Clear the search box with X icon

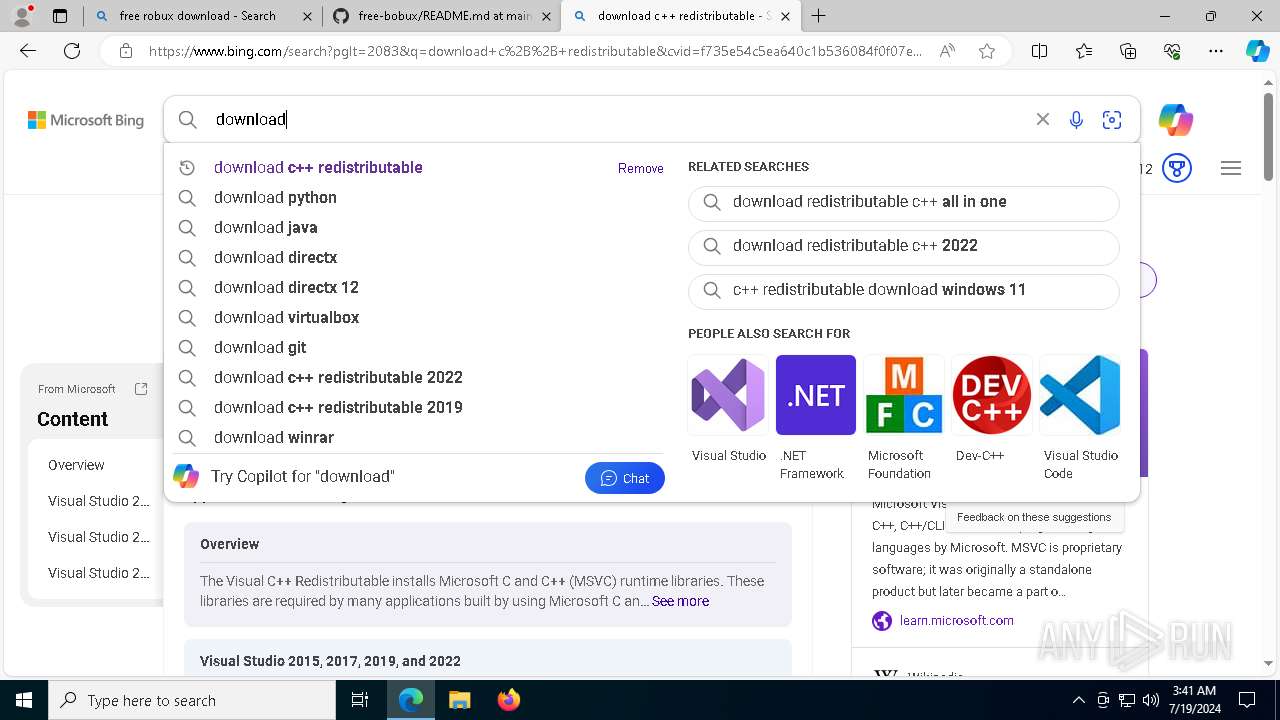click(x=1042, y=120)
